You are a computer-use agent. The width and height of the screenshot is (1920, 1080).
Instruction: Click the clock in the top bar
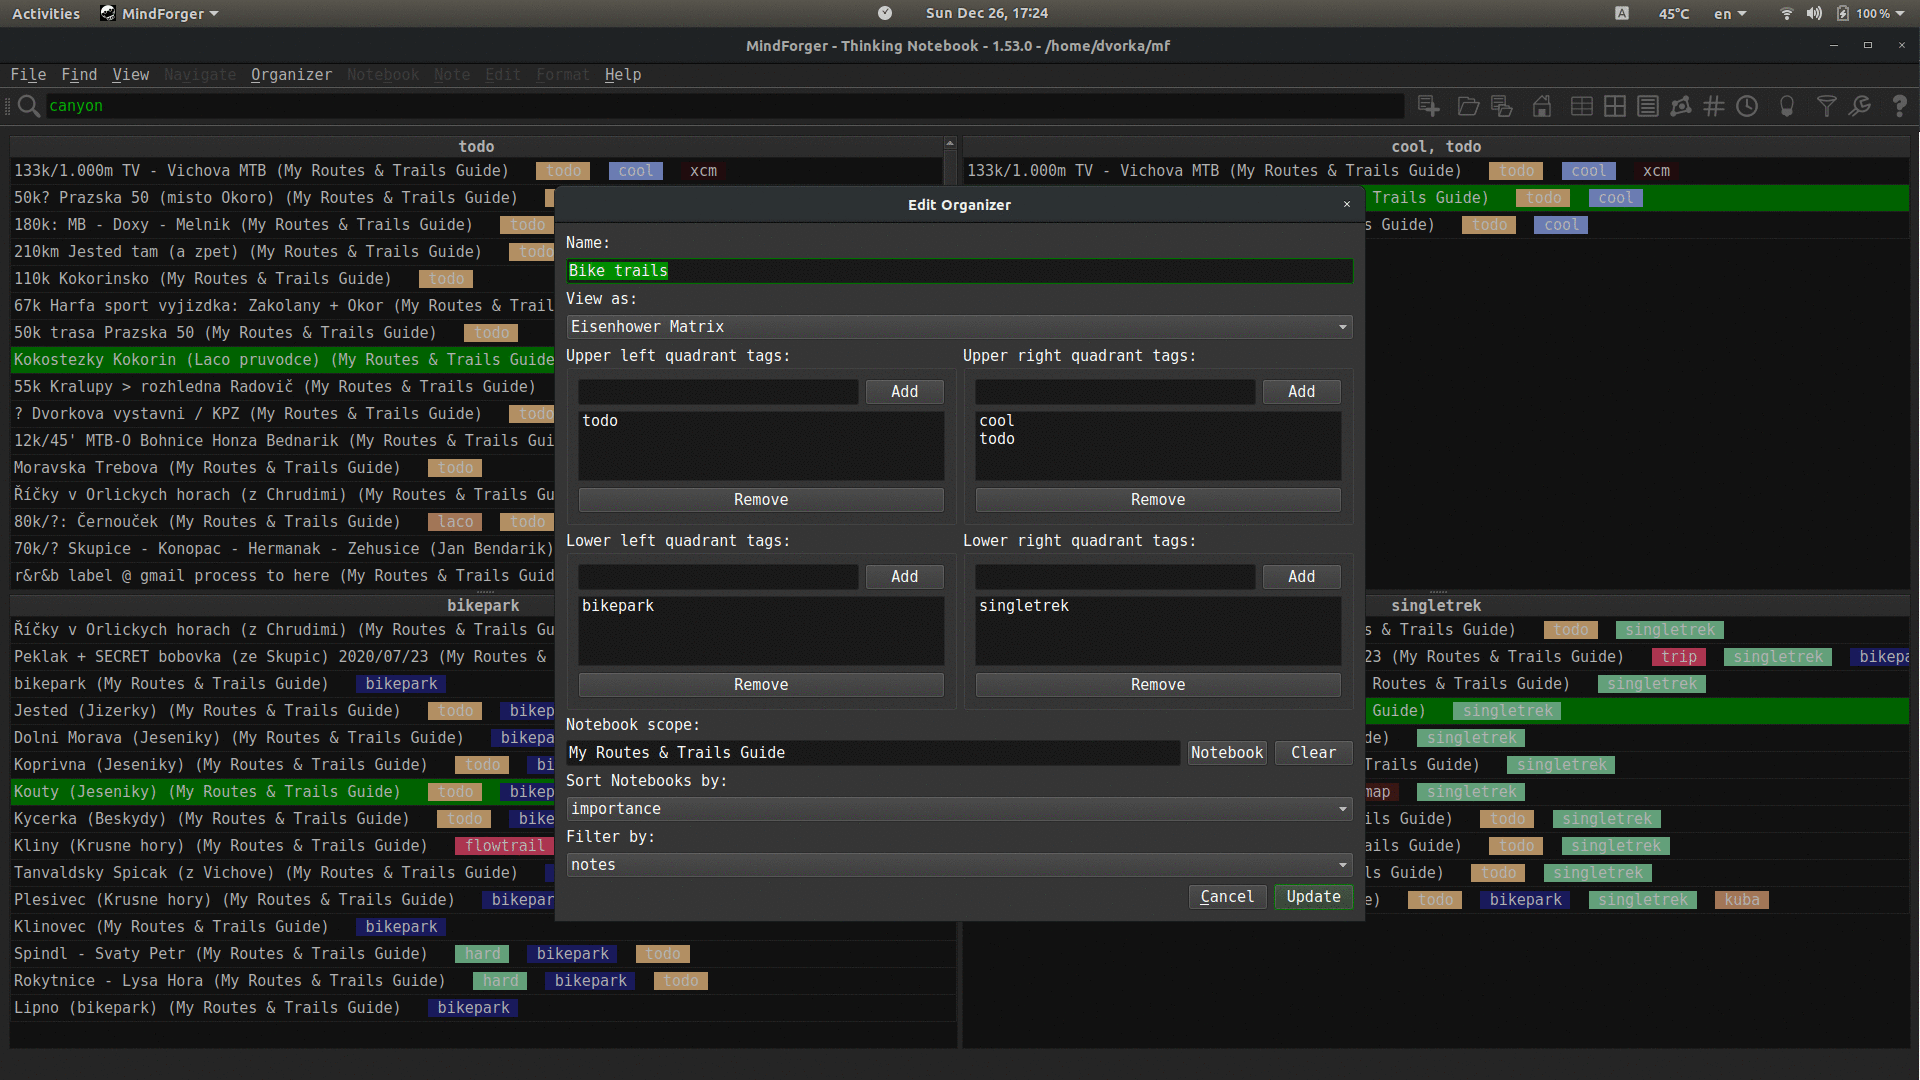coord(986,14)
